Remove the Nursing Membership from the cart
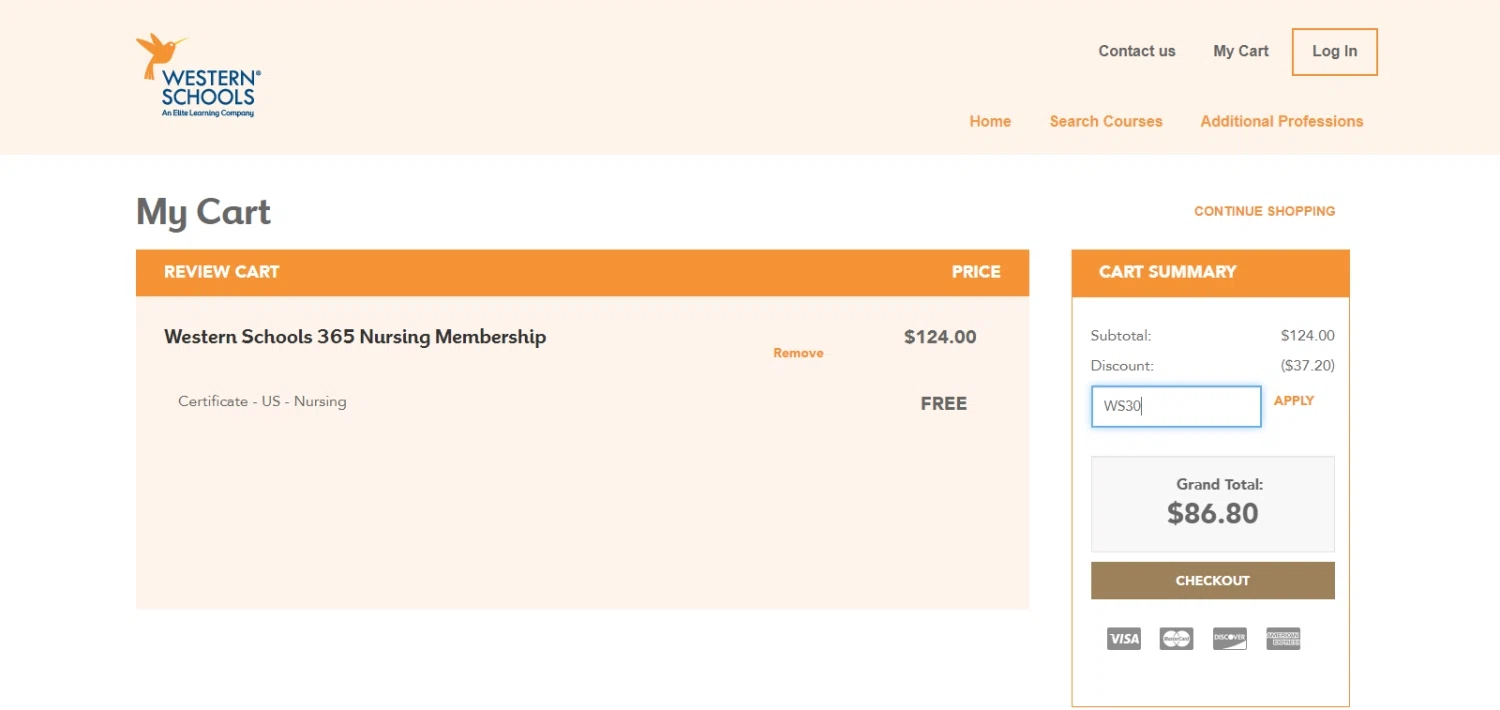The height and width of the screenshot is (710, 1500). pyautogui.click(x=798, y=353)
